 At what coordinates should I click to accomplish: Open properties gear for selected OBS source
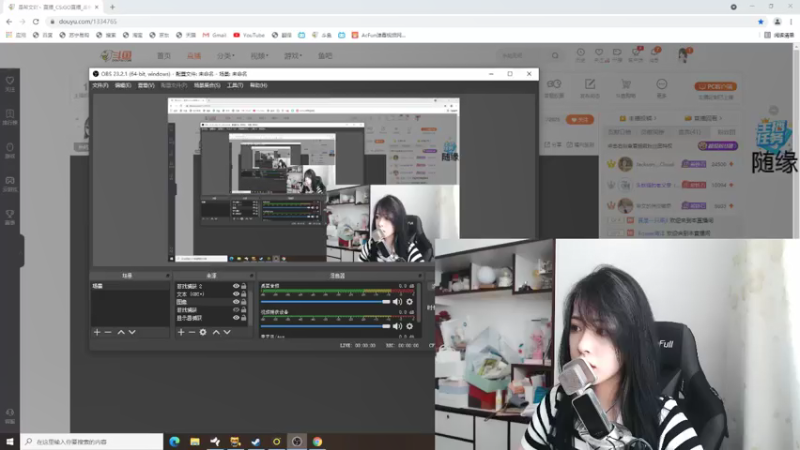(x=203, y=332)
